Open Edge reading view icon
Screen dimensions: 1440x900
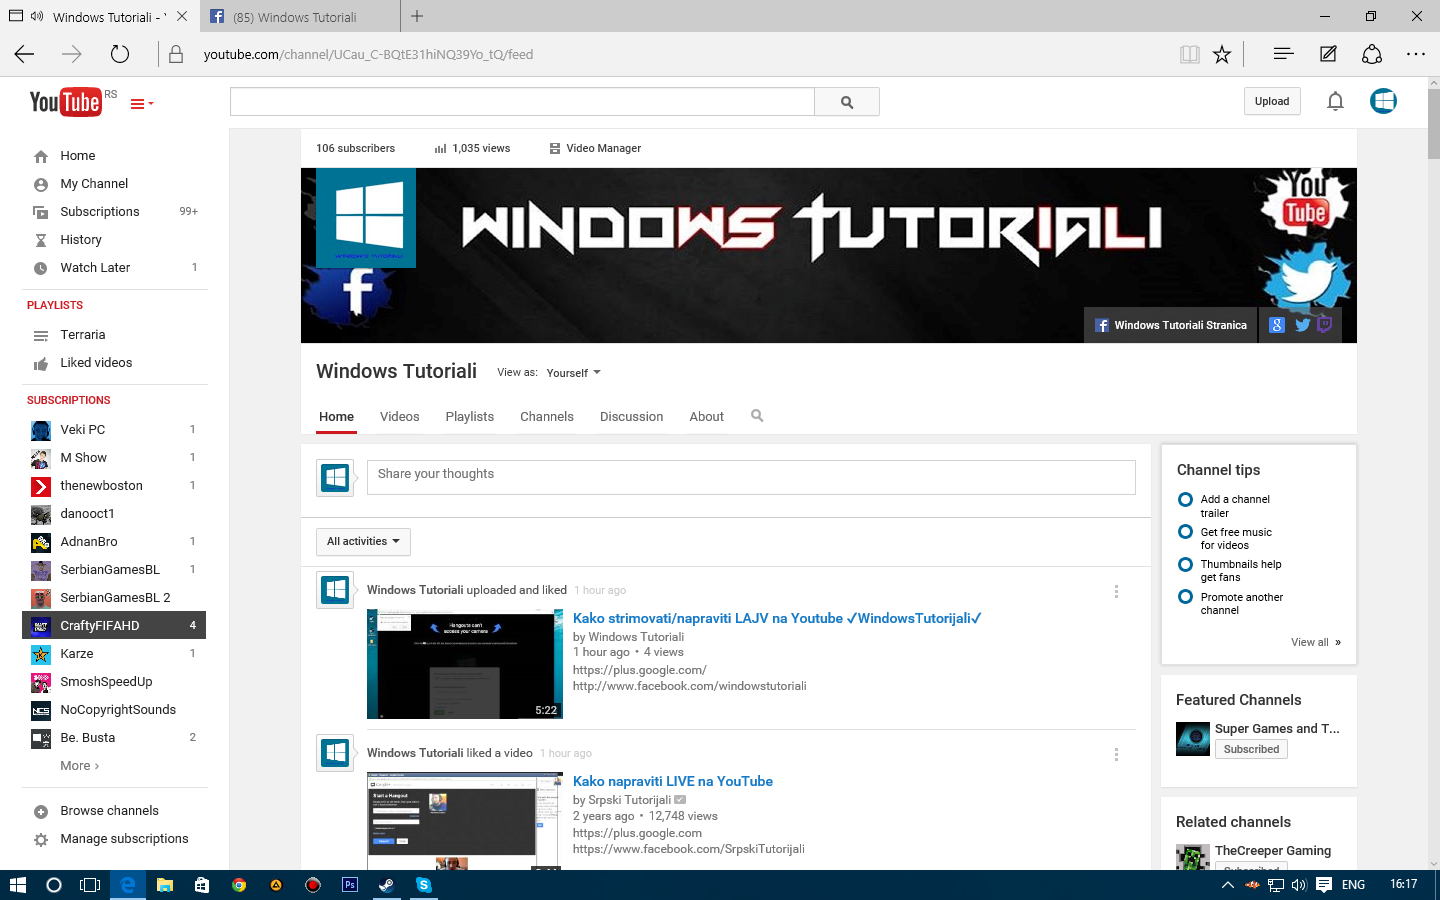click(1189, 54)
